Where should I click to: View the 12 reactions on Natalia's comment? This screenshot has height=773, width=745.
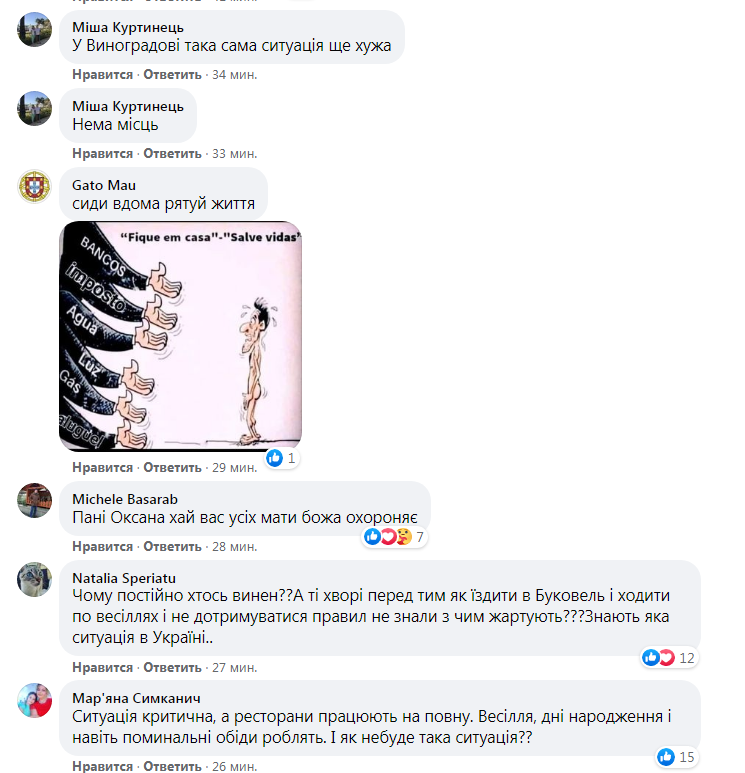point(670,658)
